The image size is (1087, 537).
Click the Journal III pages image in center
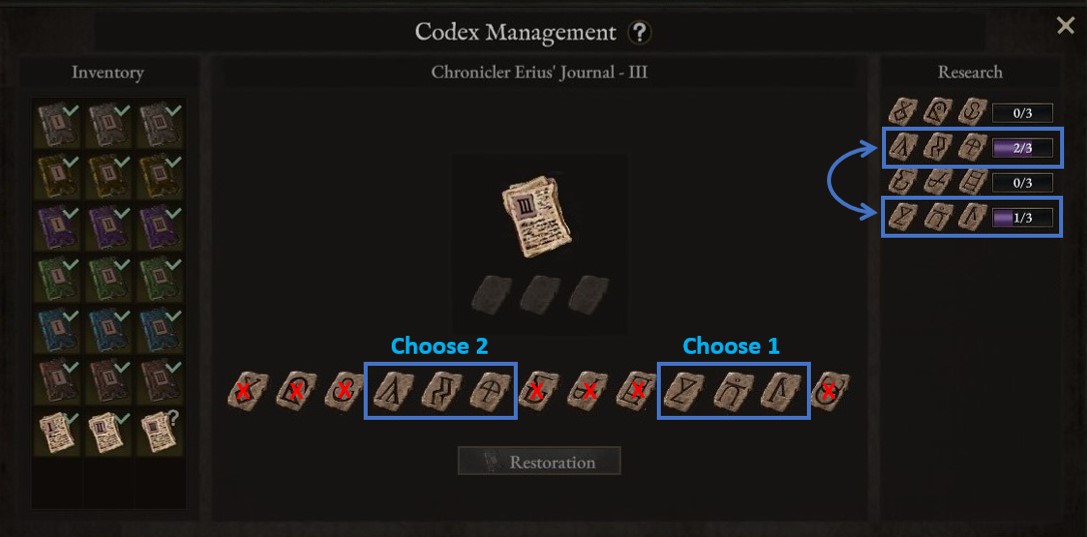pyautogui.click(x=538, y=218)
